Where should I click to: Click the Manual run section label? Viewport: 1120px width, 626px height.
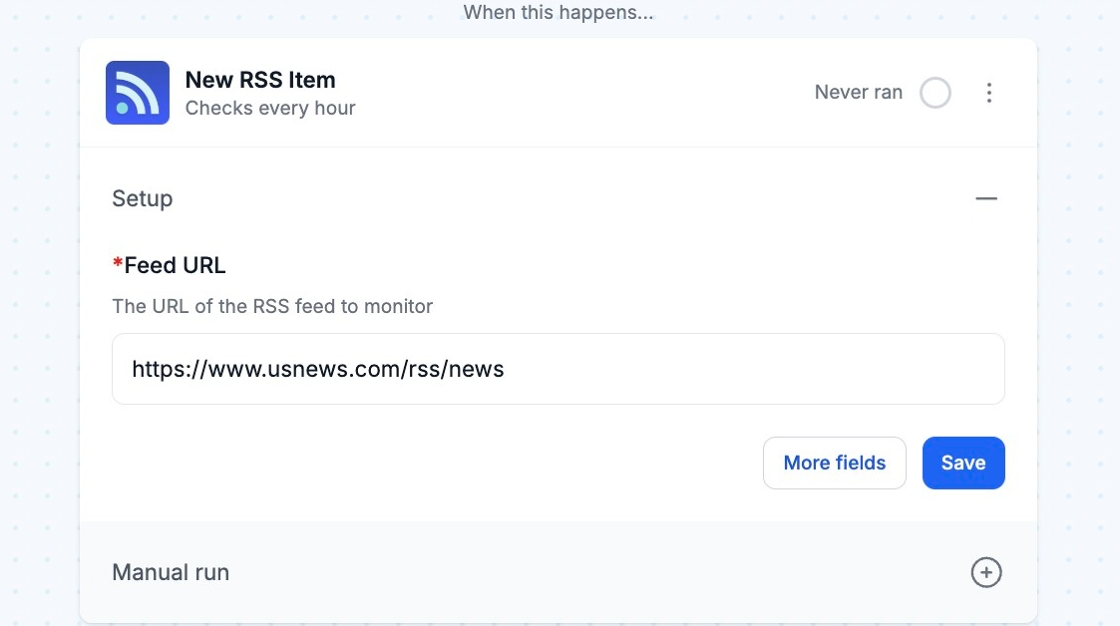pyautogui.click(x=170, y=572)
